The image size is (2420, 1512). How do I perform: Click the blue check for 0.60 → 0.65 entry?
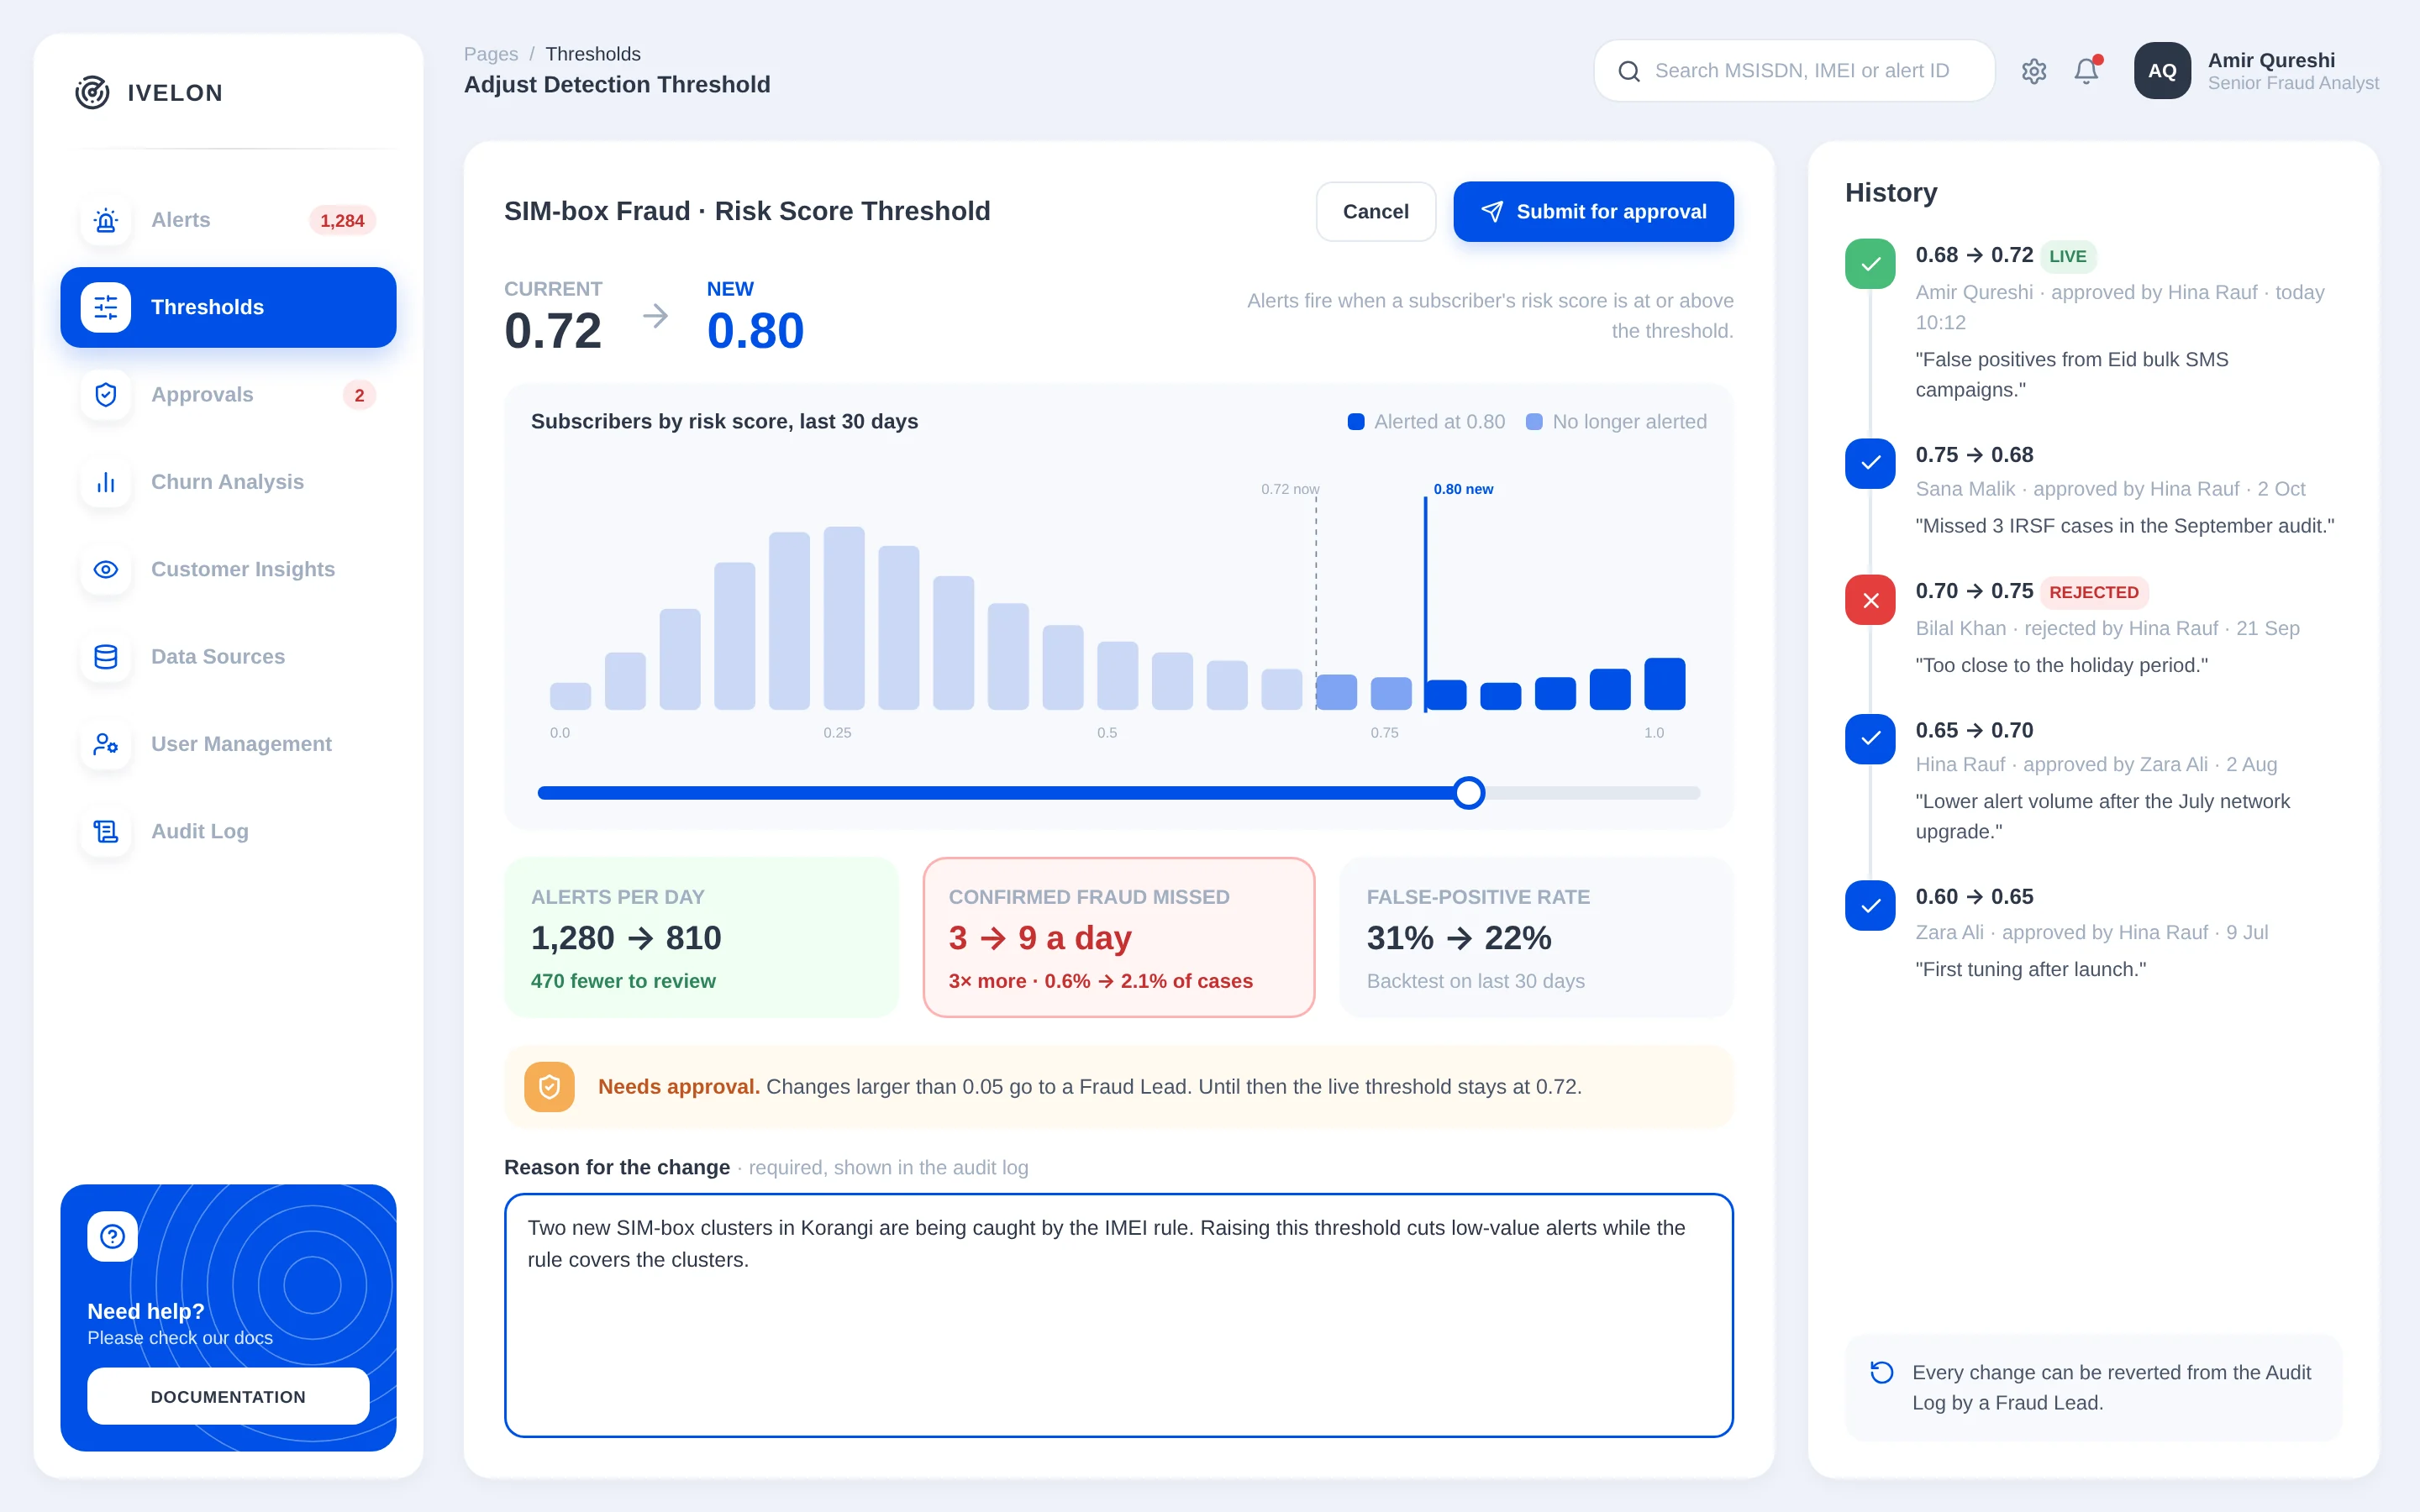(x=1870, y=906)
